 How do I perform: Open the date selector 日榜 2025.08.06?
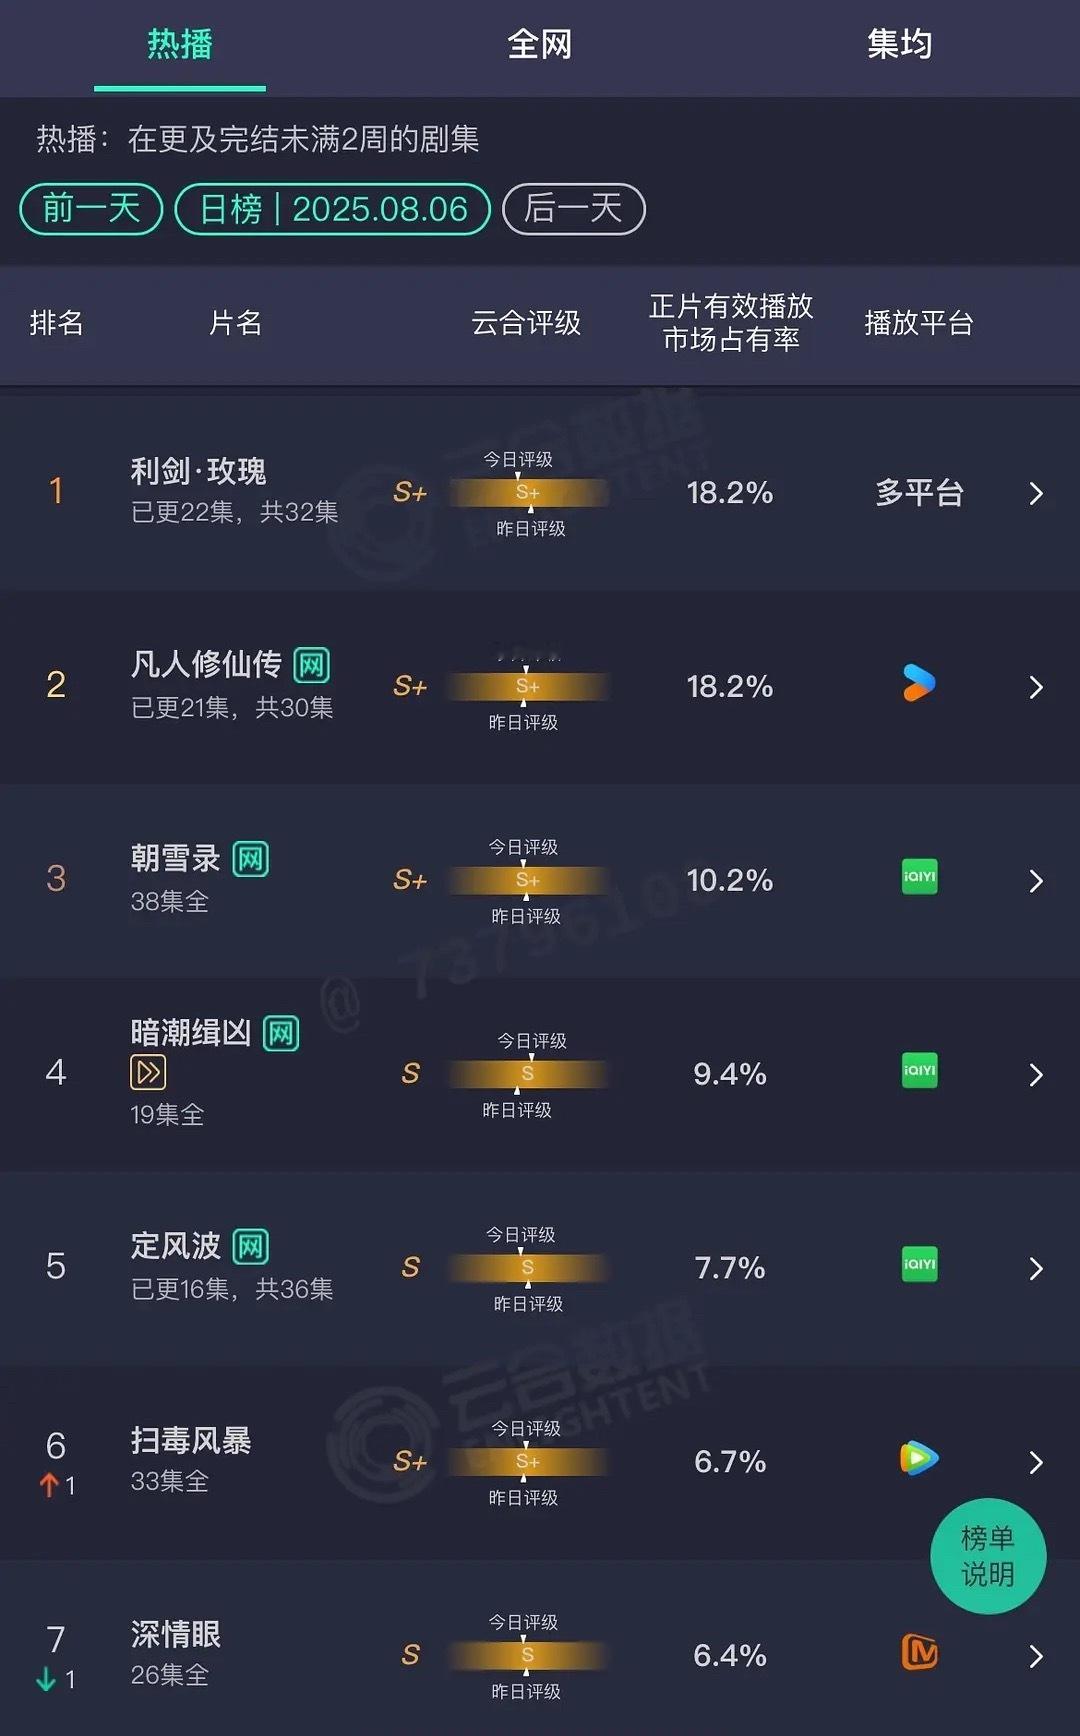click(x=333, y=209)
